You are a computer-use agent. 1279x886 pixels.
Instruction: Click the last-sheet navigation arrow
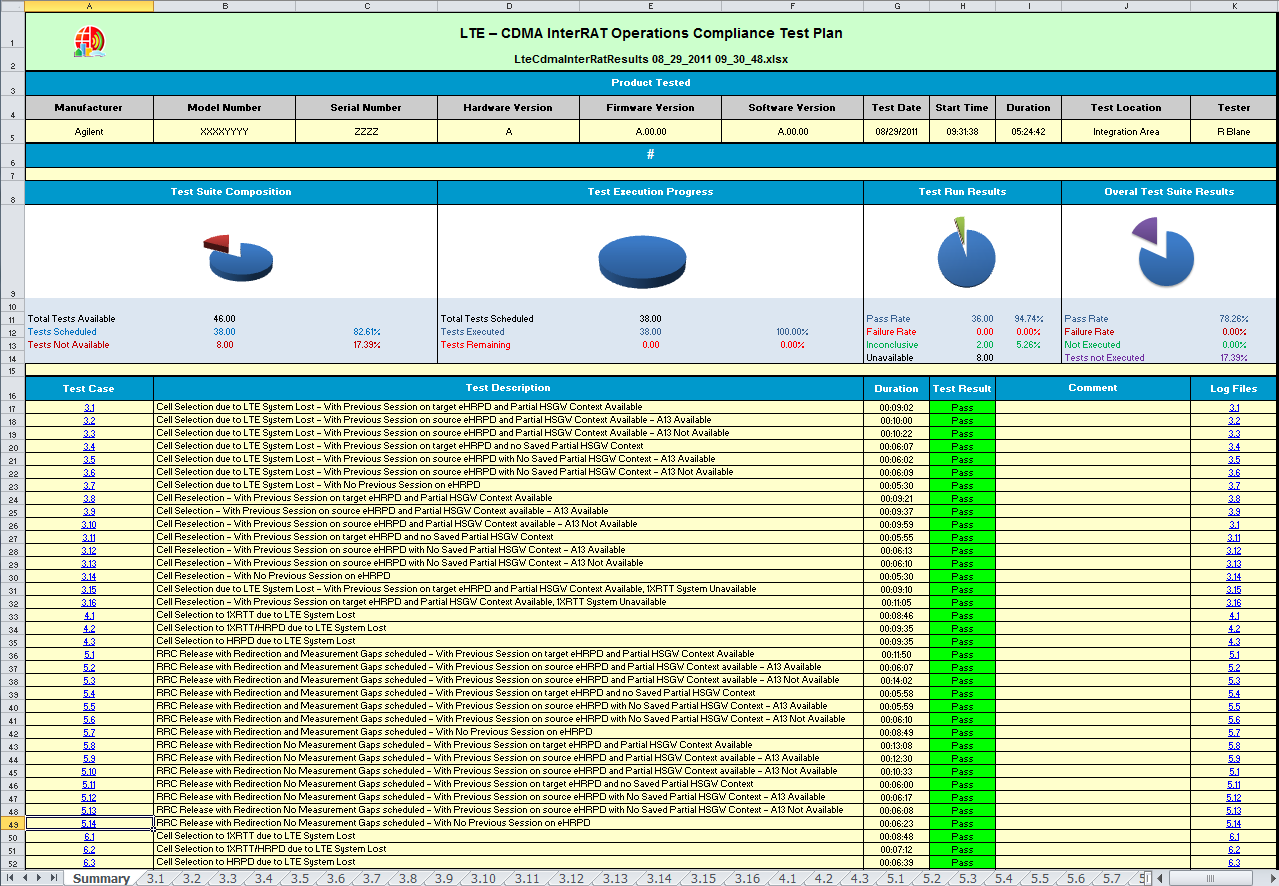53,878
